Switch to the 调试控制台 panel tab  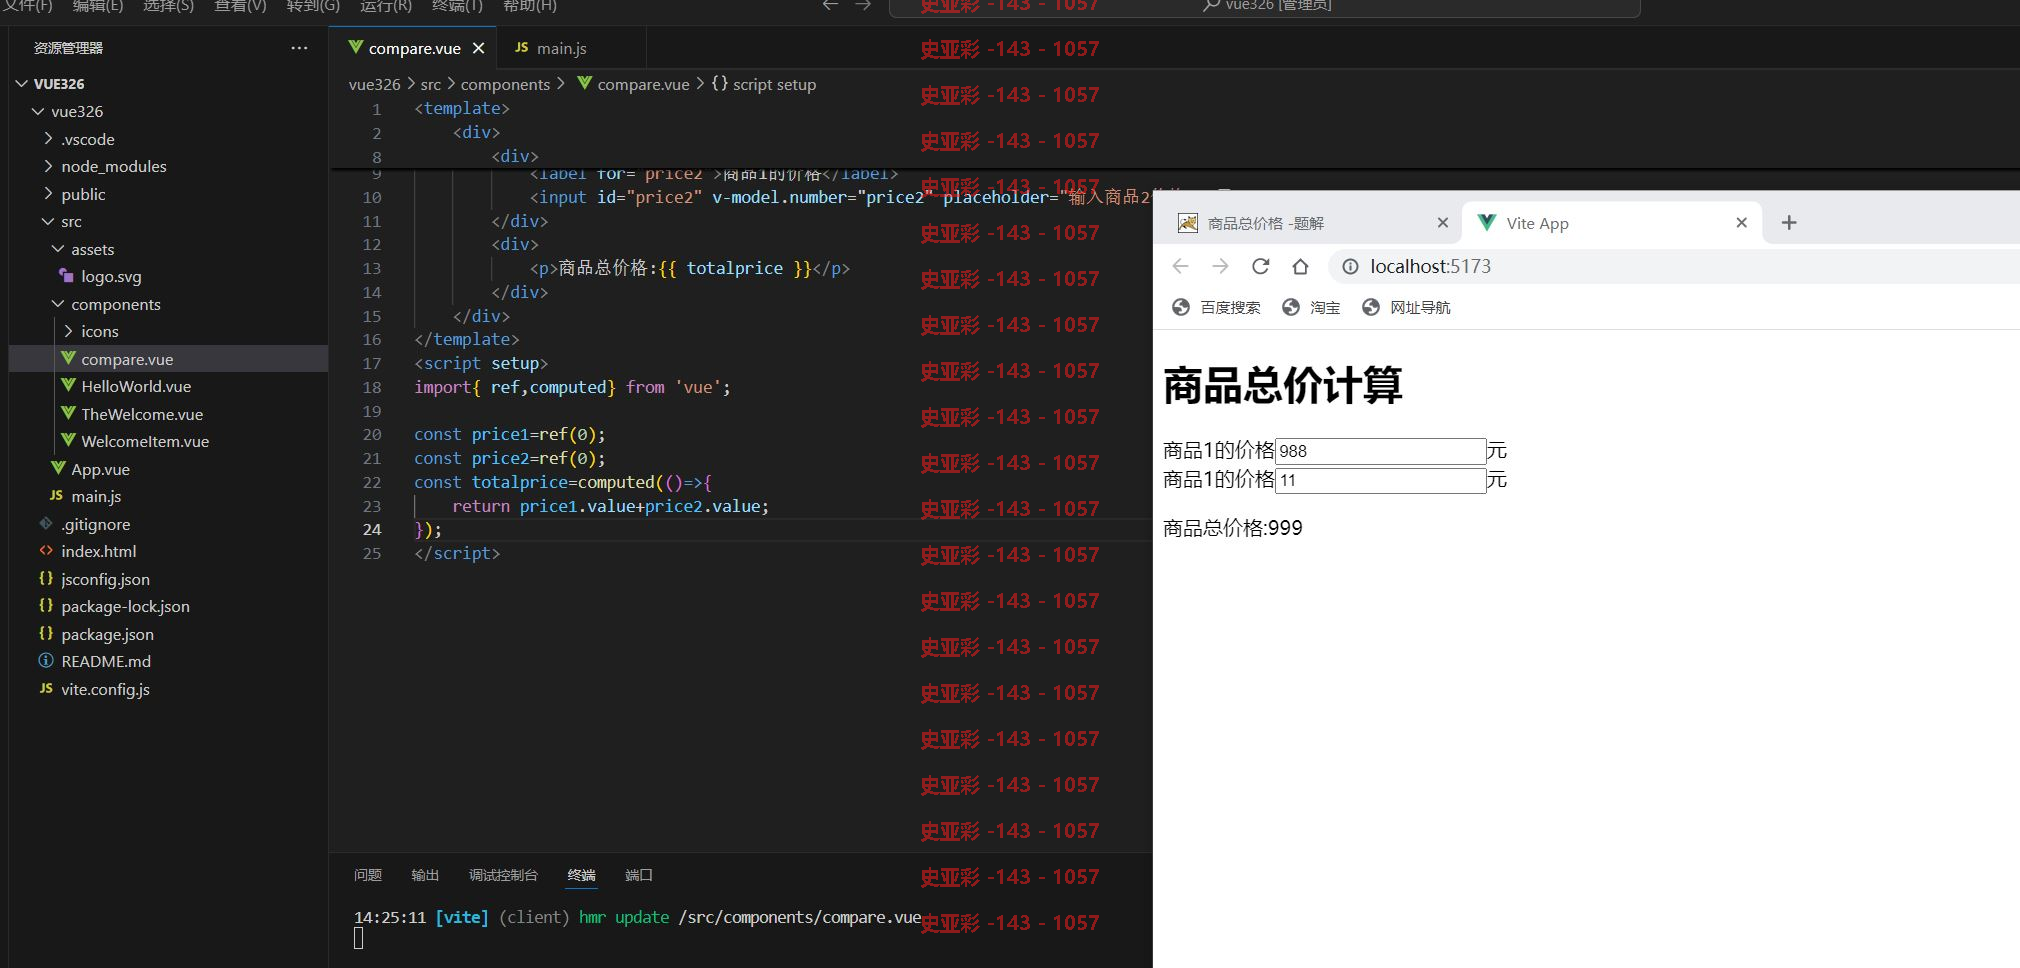503,875
